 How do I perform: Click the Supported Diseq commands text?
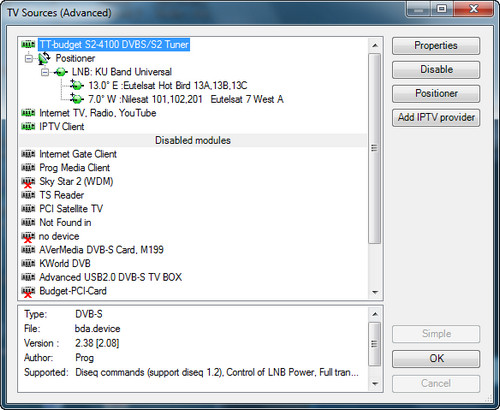[x=217, y=373]
